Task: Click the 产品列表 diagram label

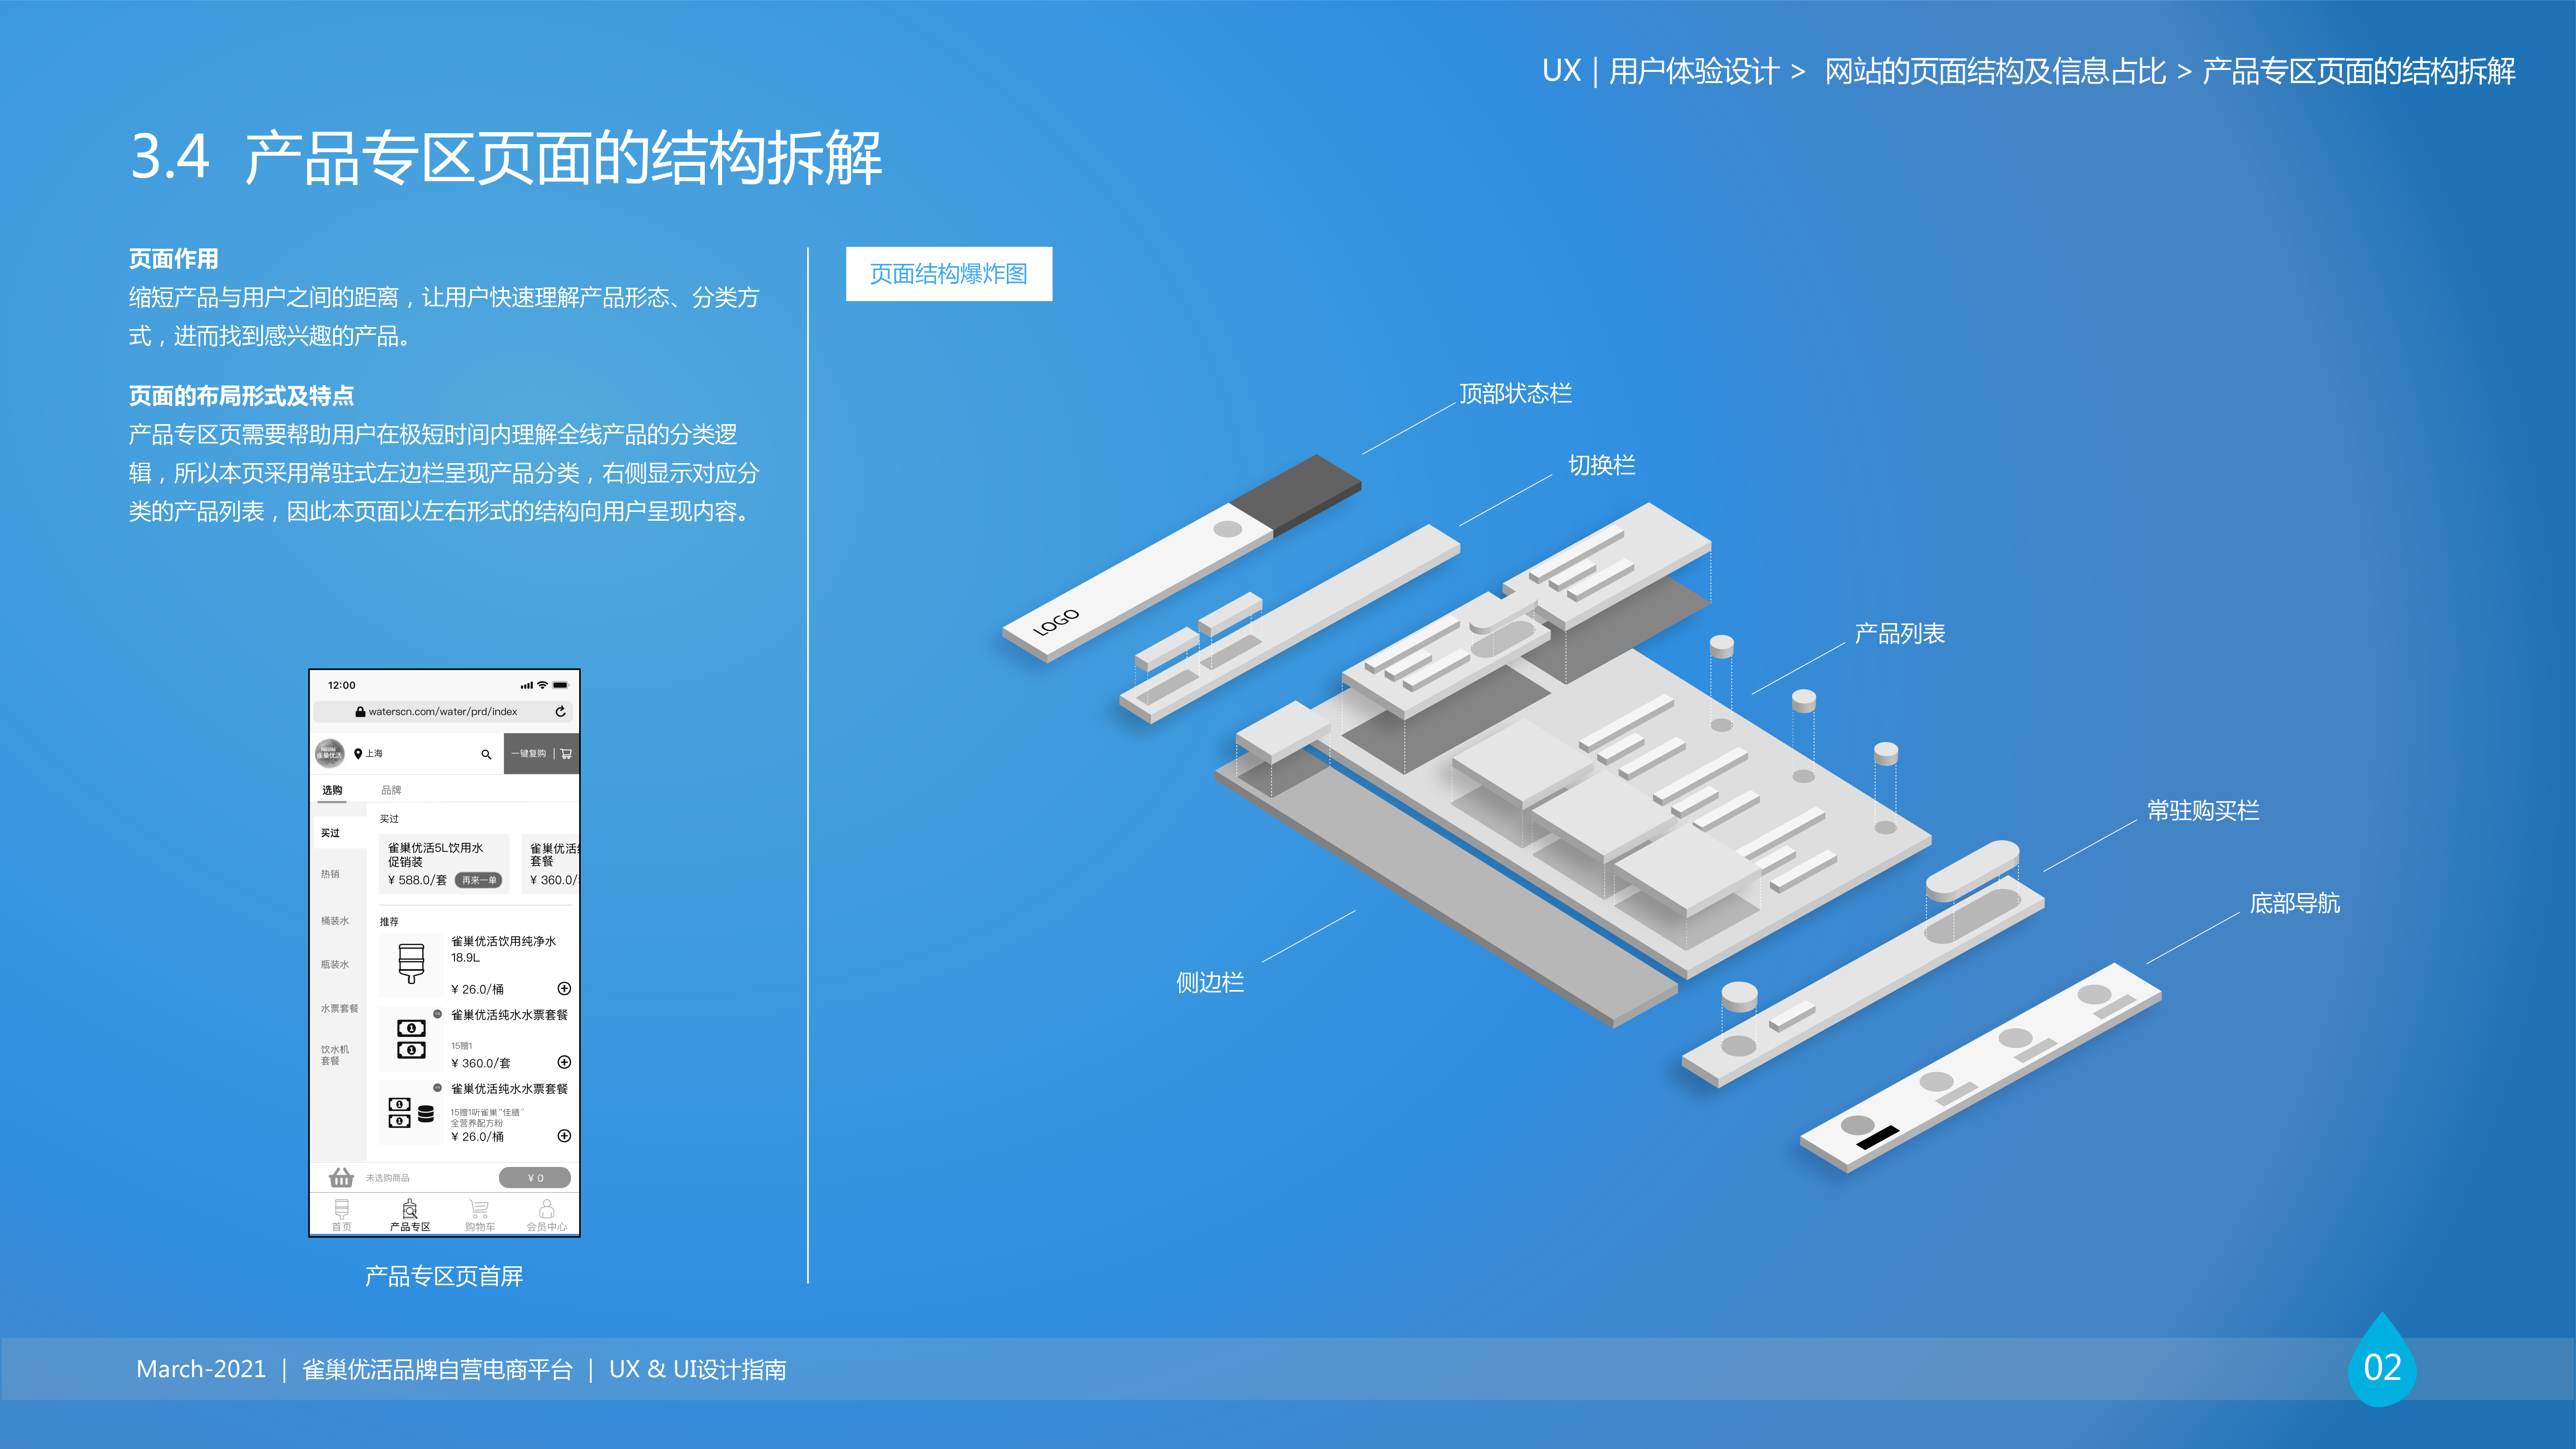Action: tap(1899, 633)
